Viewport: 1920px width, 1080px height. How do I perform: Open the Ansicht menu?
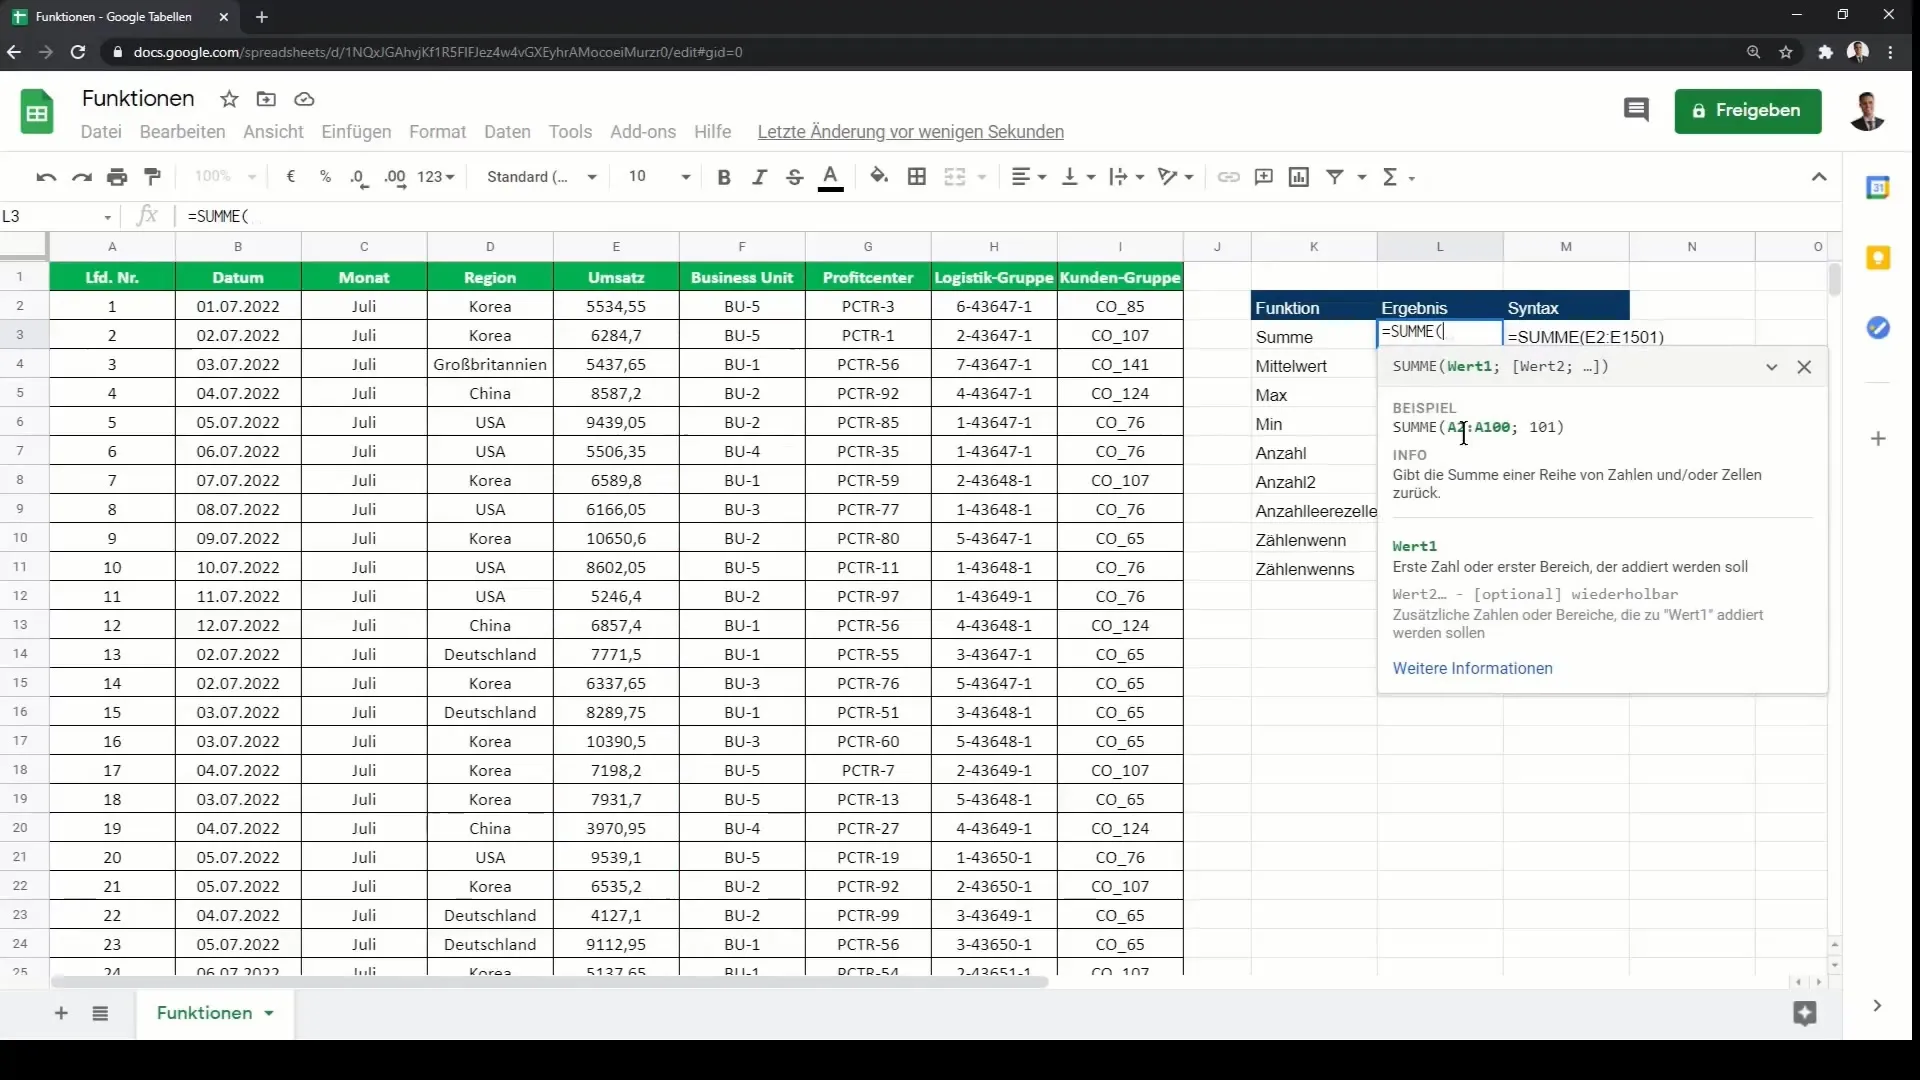[x=273, y=132]
